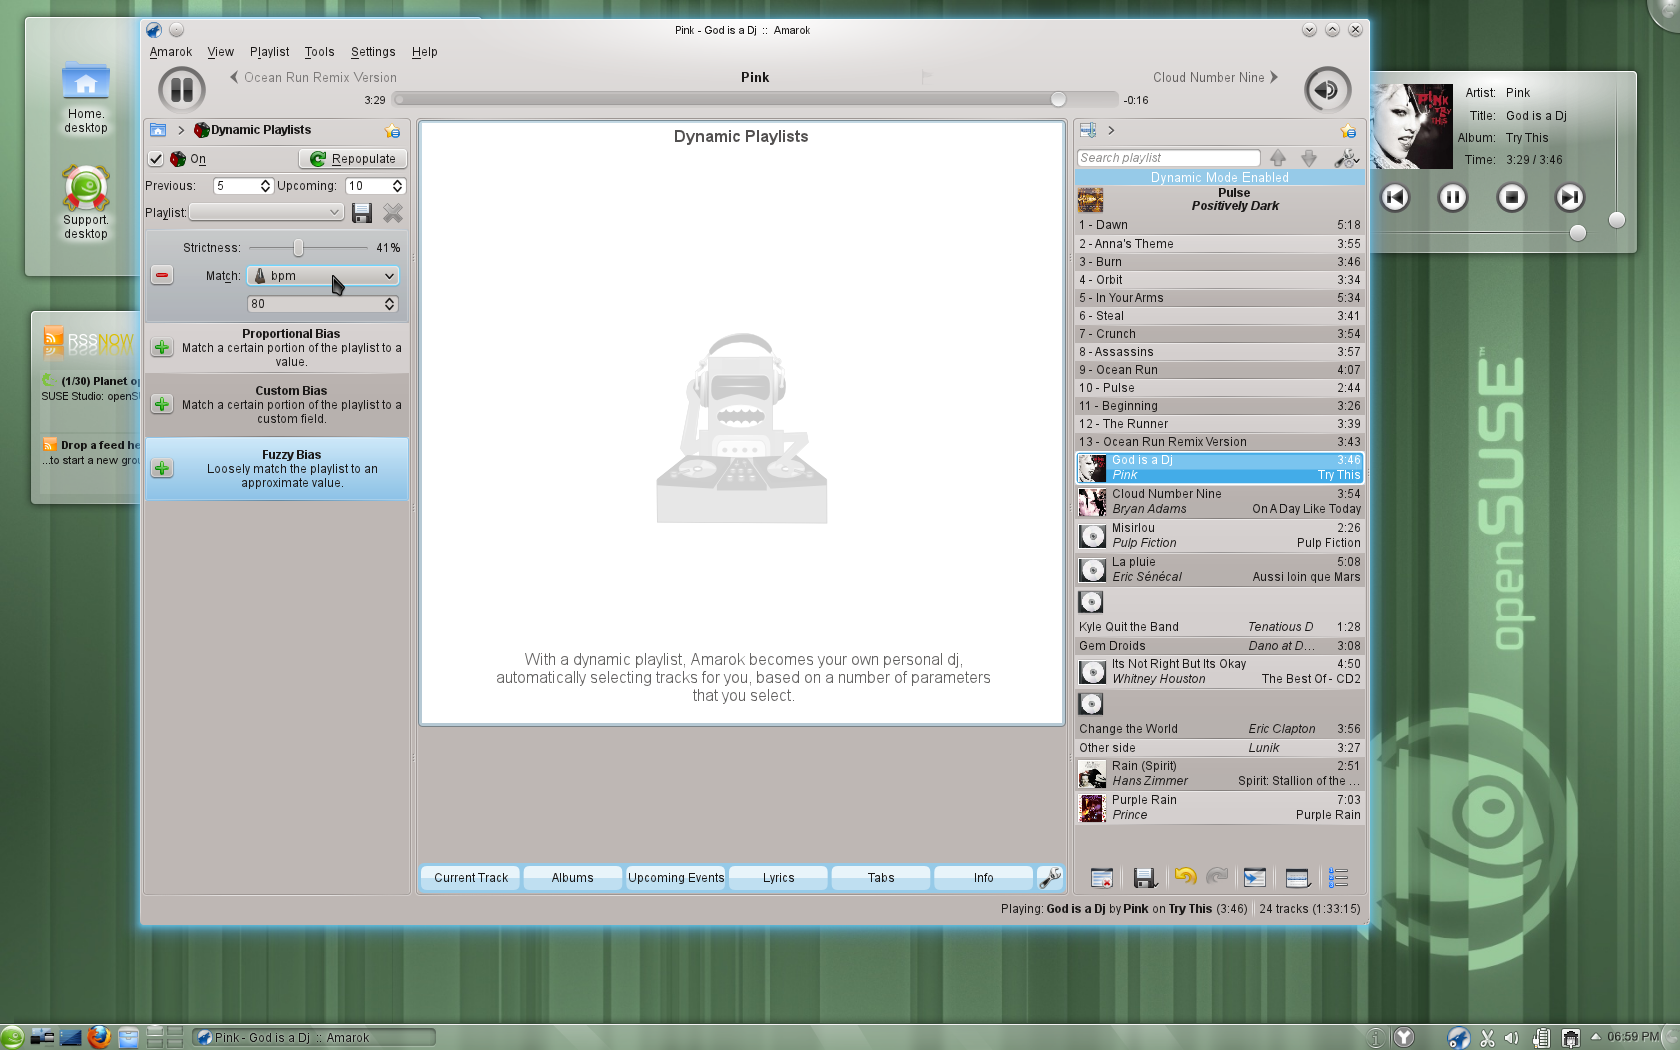Open the Home desktop folder icon
This screenshot has height=1050, width=1680.
(x=86, y=96)
